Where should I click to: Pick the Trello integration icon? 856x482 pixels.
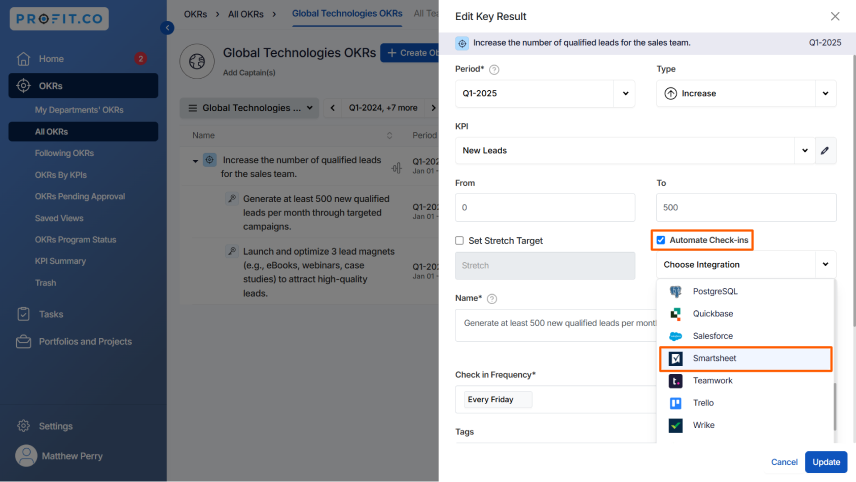click(675, 403)
